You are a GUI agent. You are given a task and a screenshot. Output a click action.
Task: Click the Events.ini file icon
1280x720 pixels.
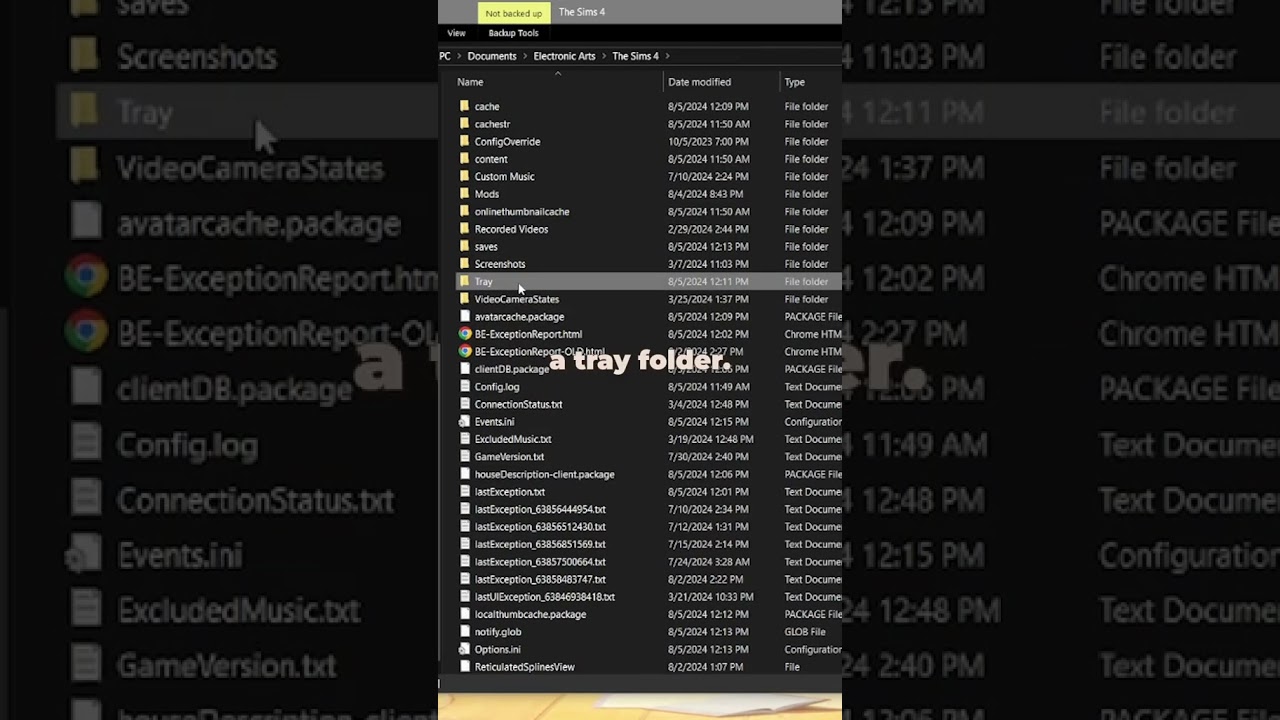(x=464, y=421)
